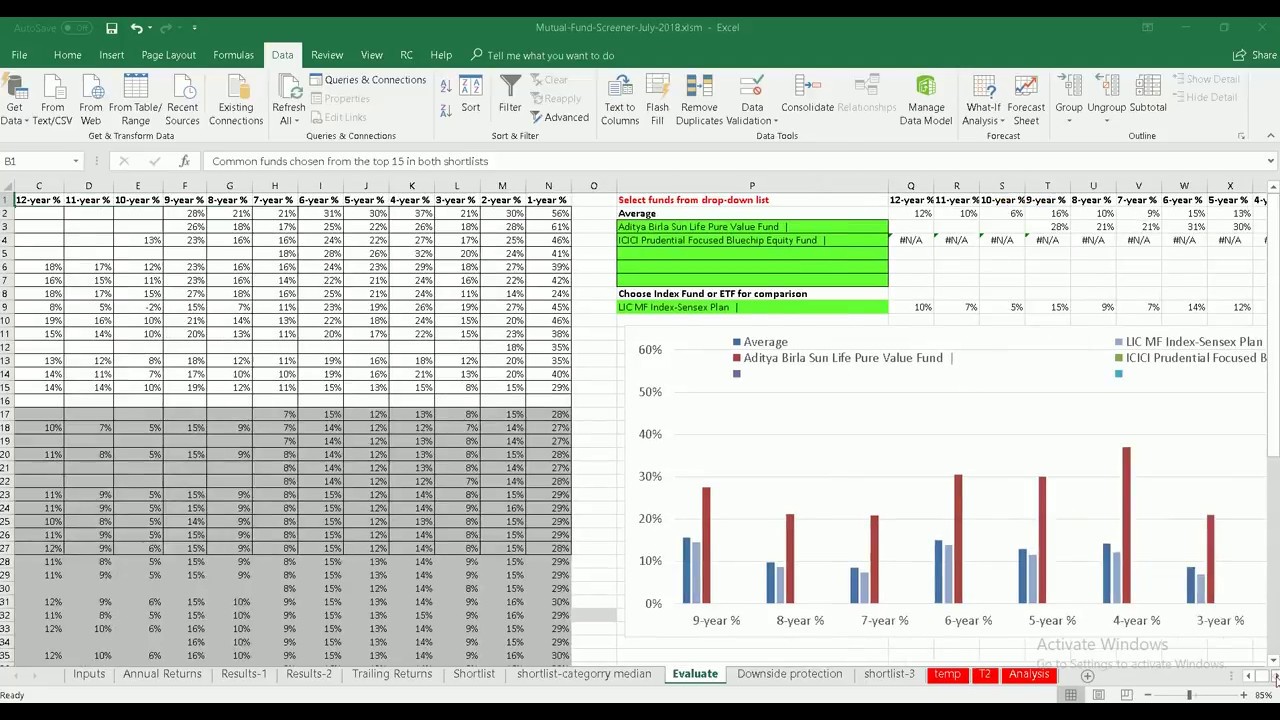
Task: Open the Annual Returns sheet tab
Action: click(162, 674)
